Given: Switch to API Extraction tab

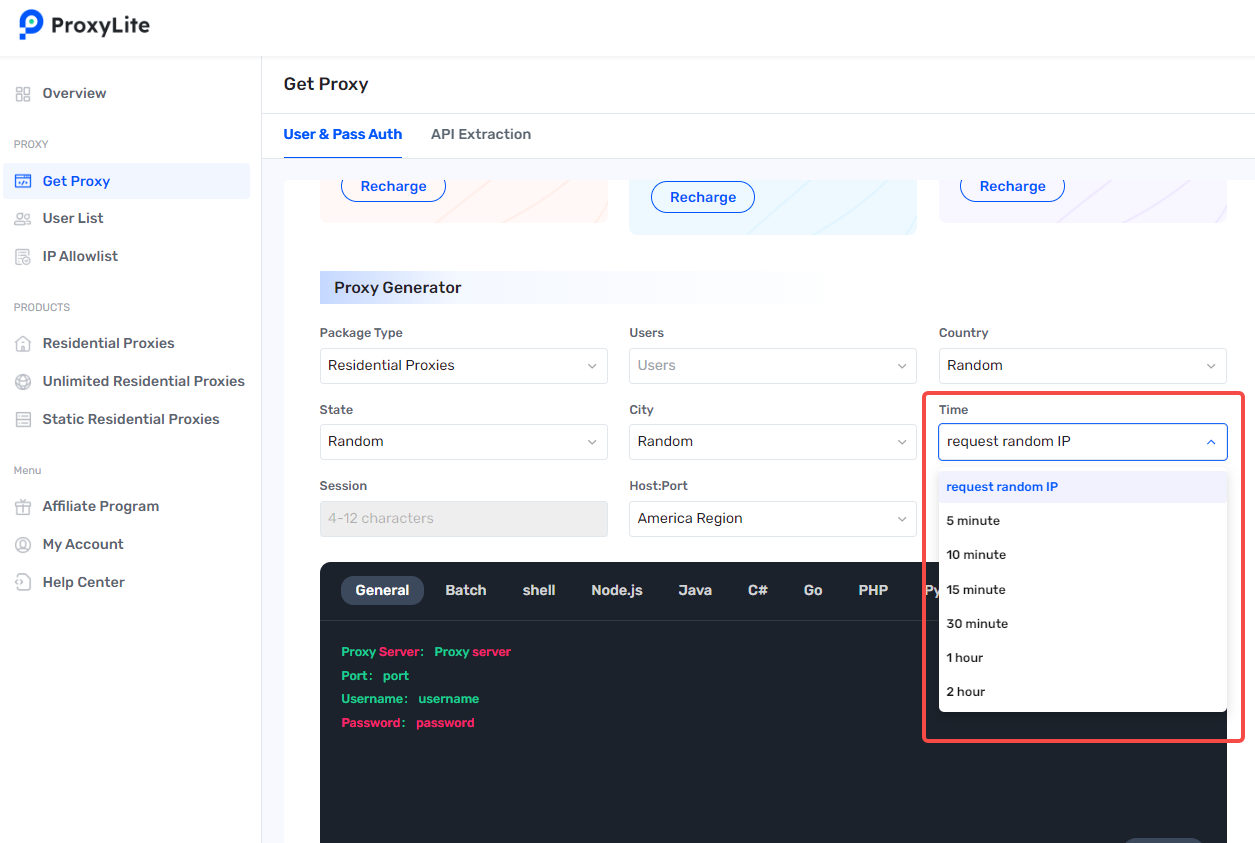Looking at the screenshot, I should (481, 134).
